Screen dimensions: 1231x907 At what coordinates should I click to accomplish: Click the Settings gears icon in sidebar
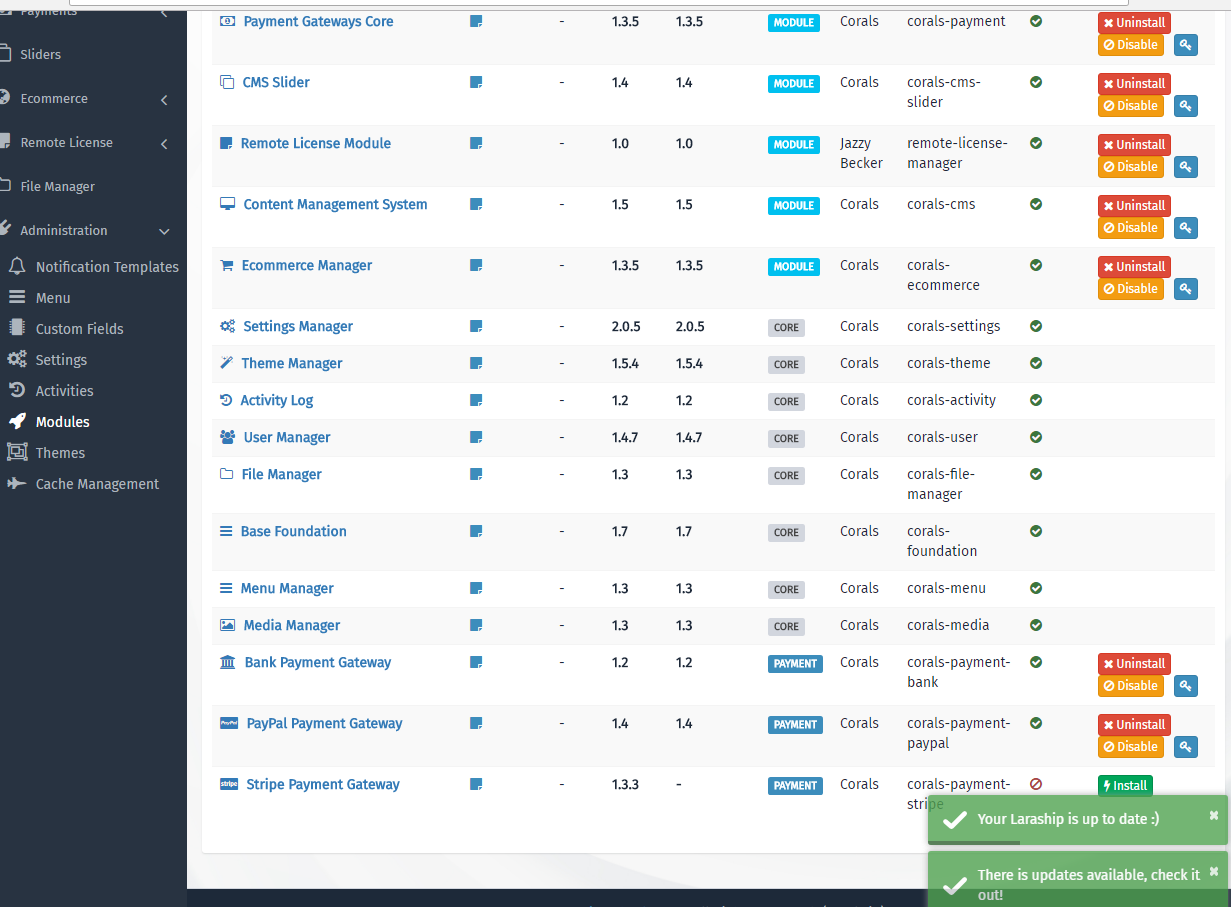17,360
